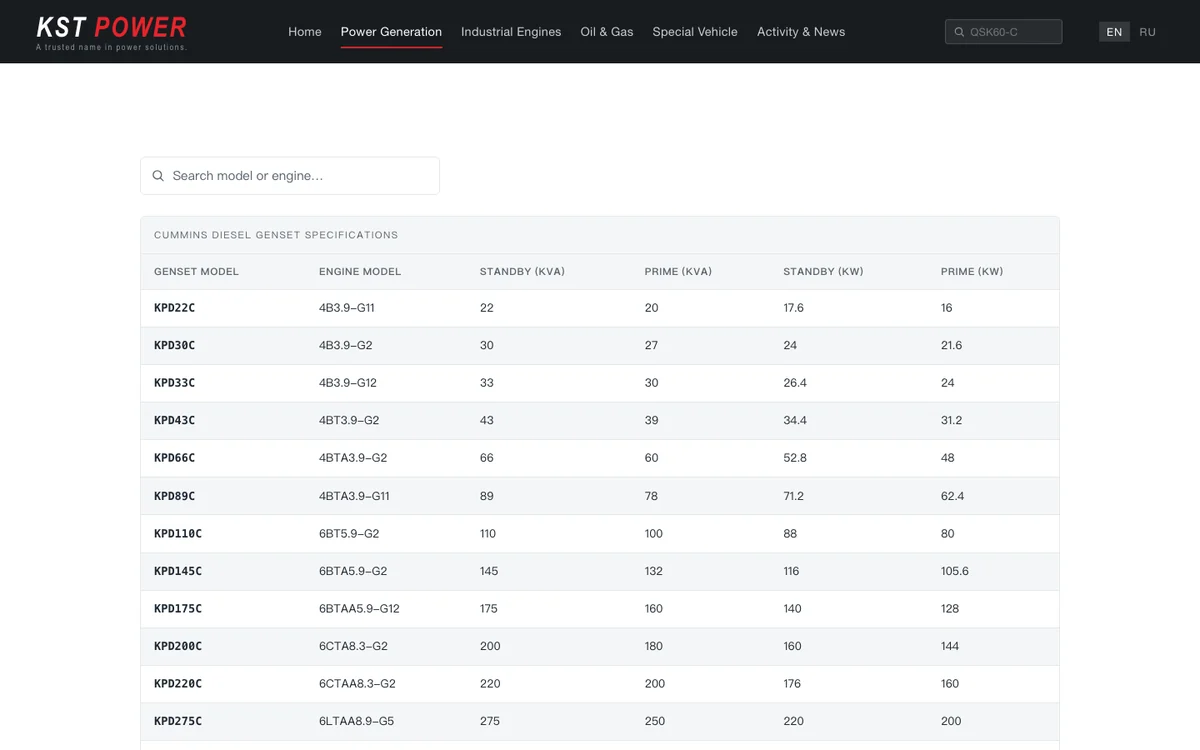
Task: Click engine model 6BTA5.9-G2
Action: (353, 571)
